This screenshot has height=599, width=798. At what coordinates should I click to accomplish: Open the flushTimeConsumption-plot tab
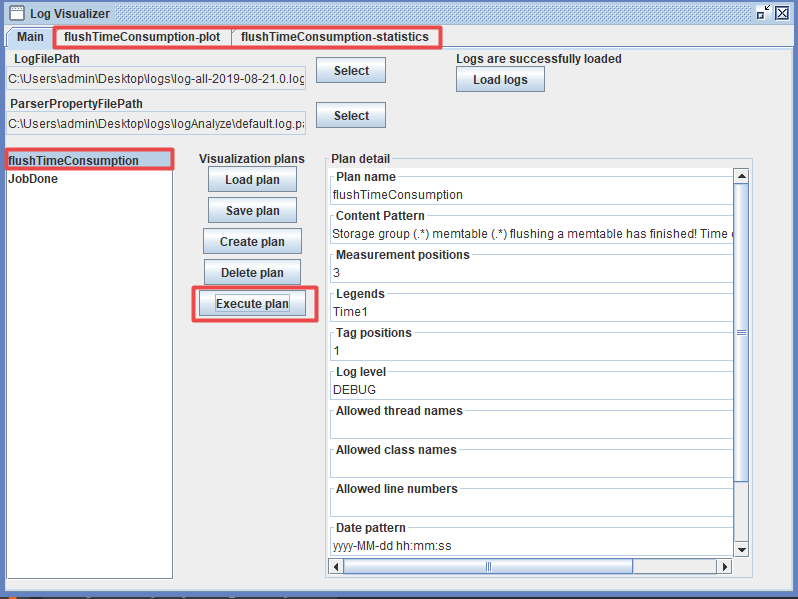[142, 37]
